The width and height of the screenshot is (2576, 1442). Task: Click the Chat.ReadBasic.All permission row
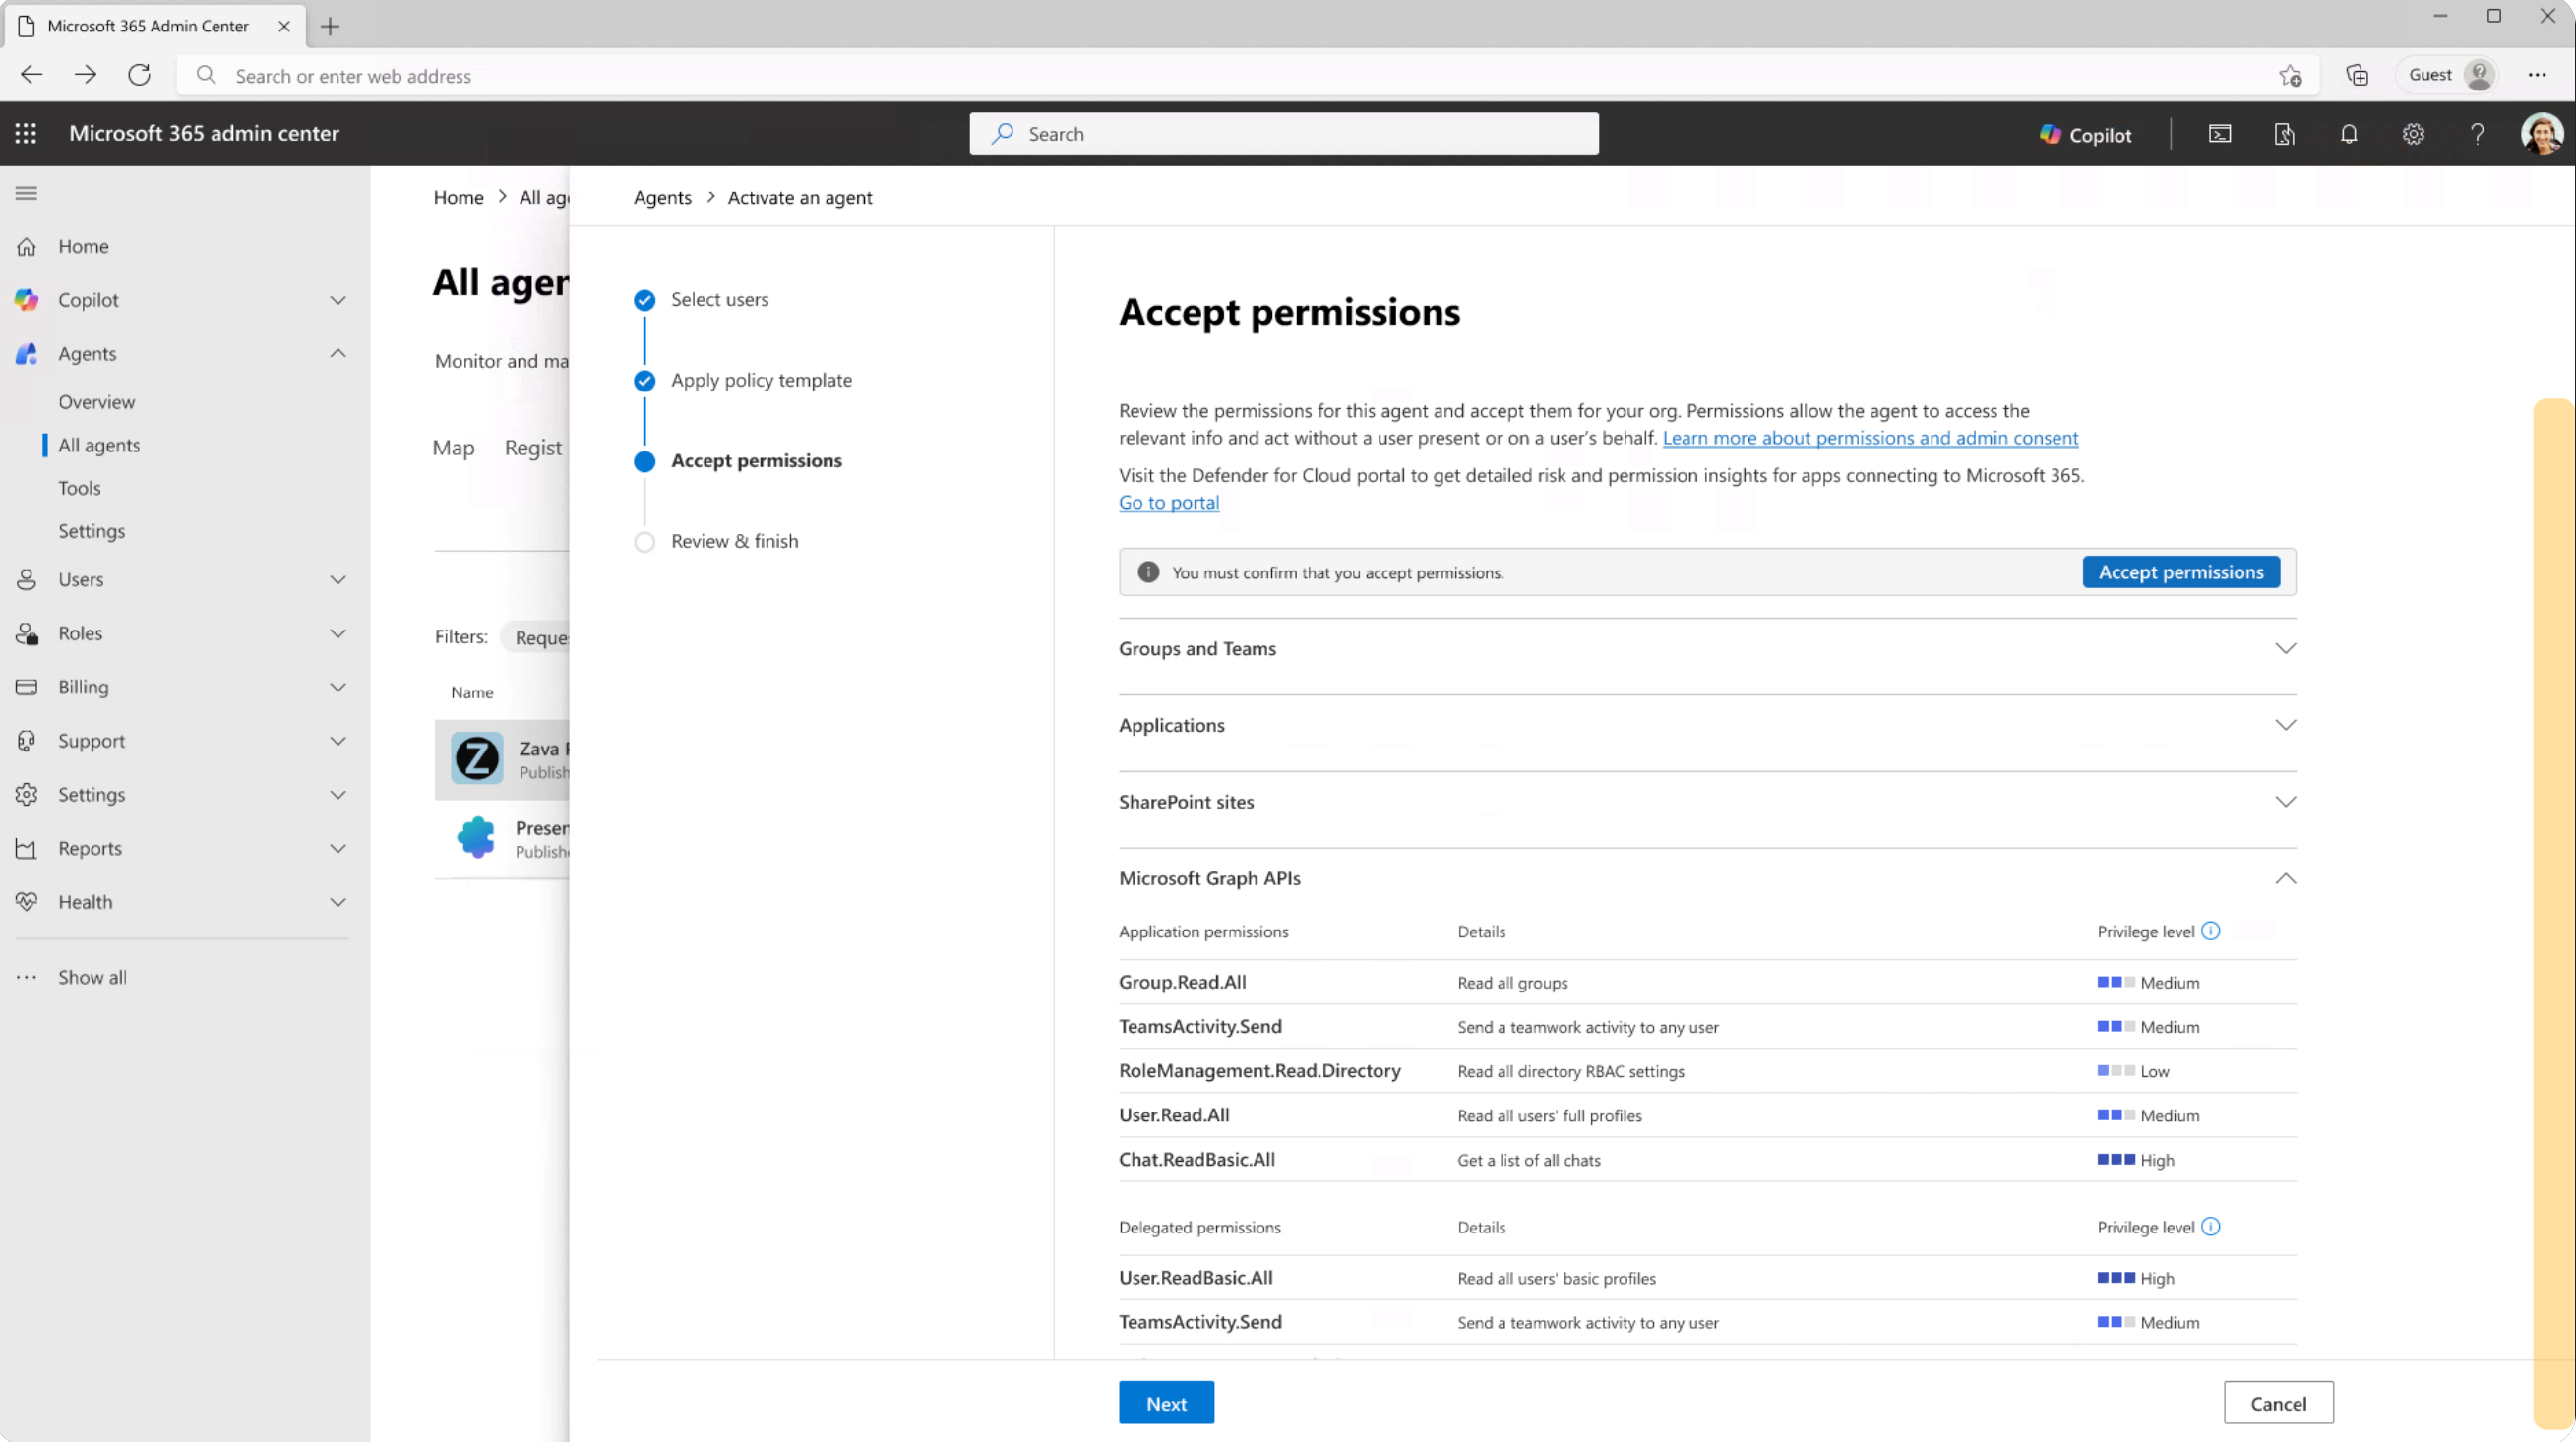(1707, 1160)
